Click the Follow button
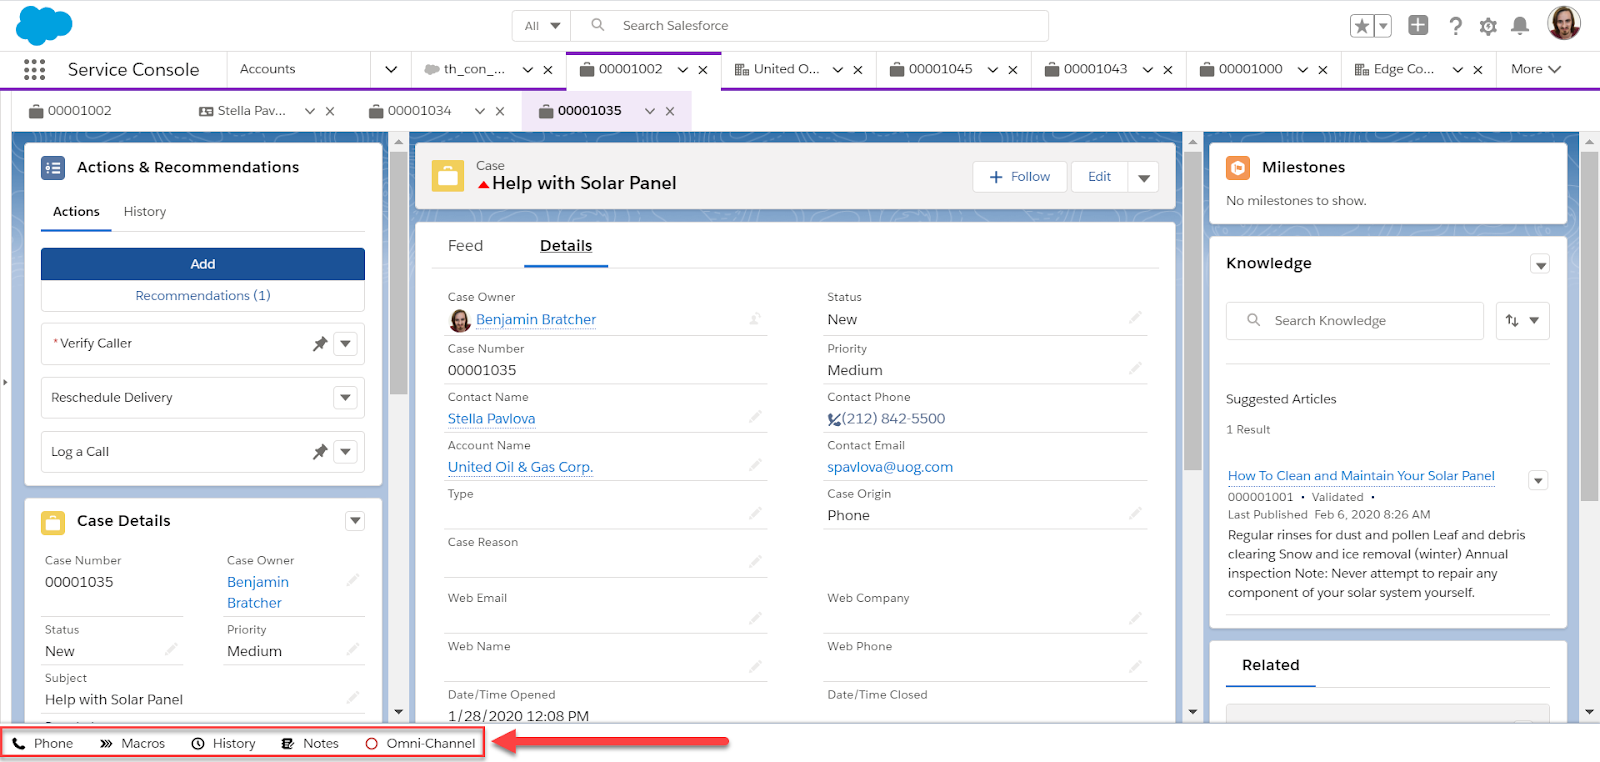The height and width of the screenshot is (762, 1600). [1020, 177]
